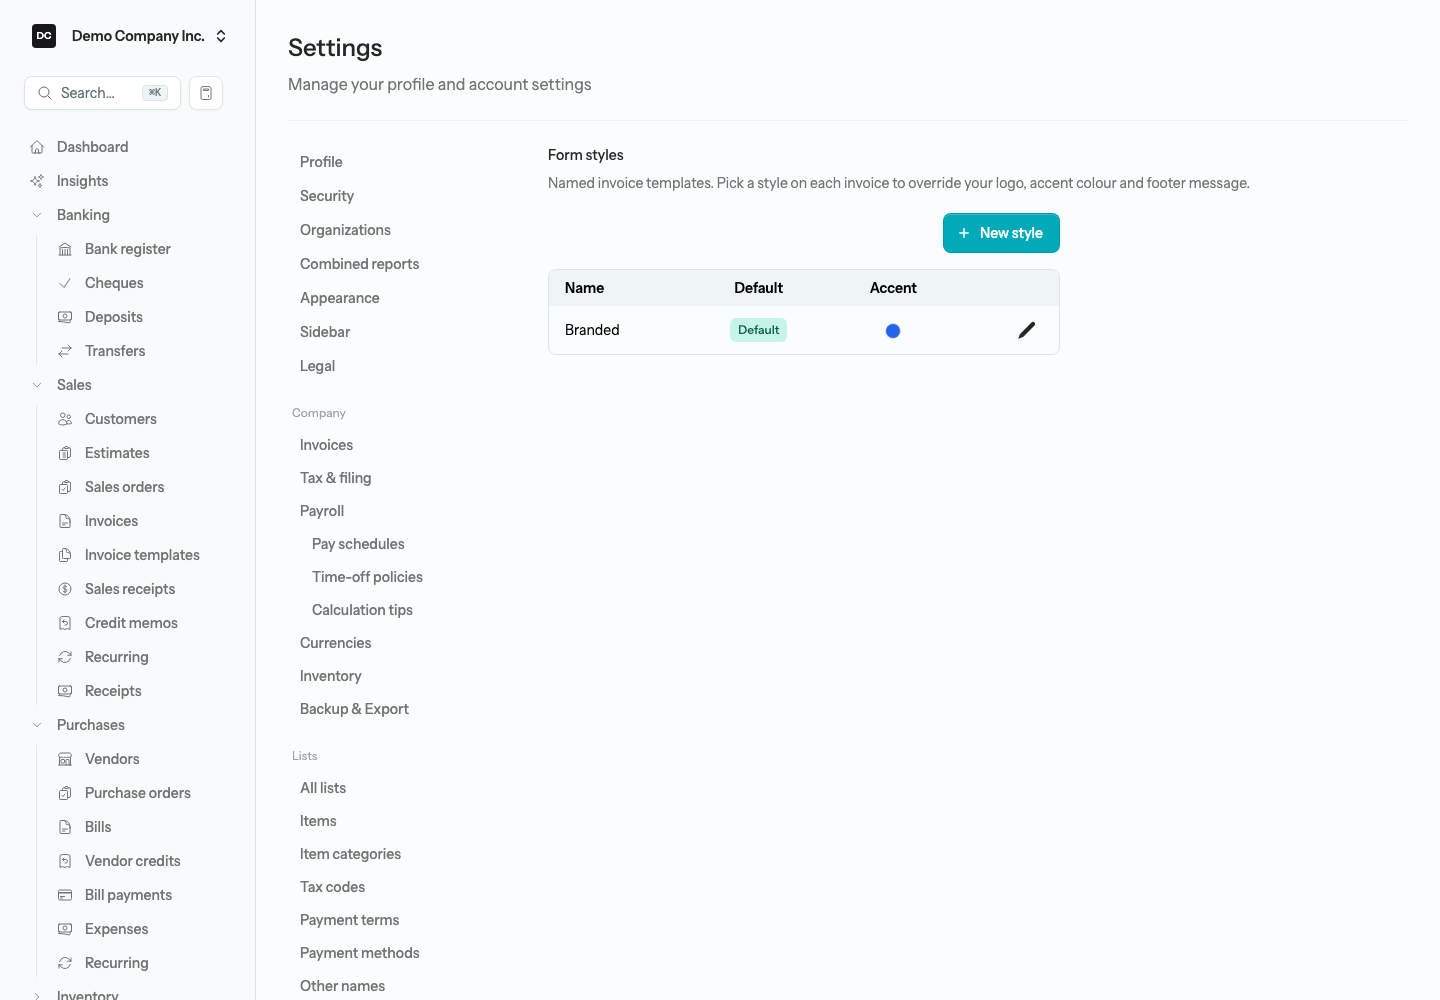Open Backup & Export settings
This screenshot has width=1440, height=1000.
(354, 709)
